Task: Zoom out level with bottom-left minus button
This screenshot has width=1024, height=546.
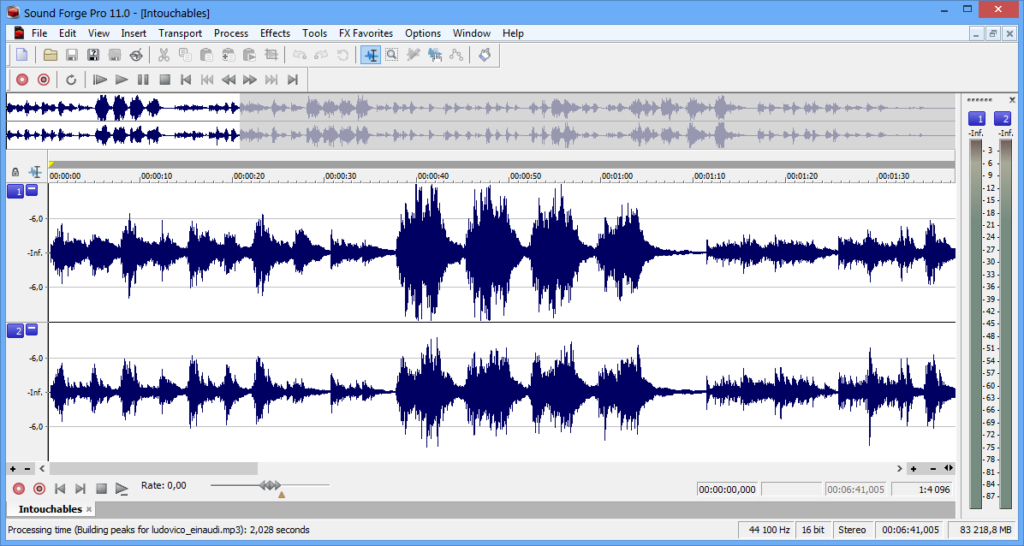Action: pos(27,469)
